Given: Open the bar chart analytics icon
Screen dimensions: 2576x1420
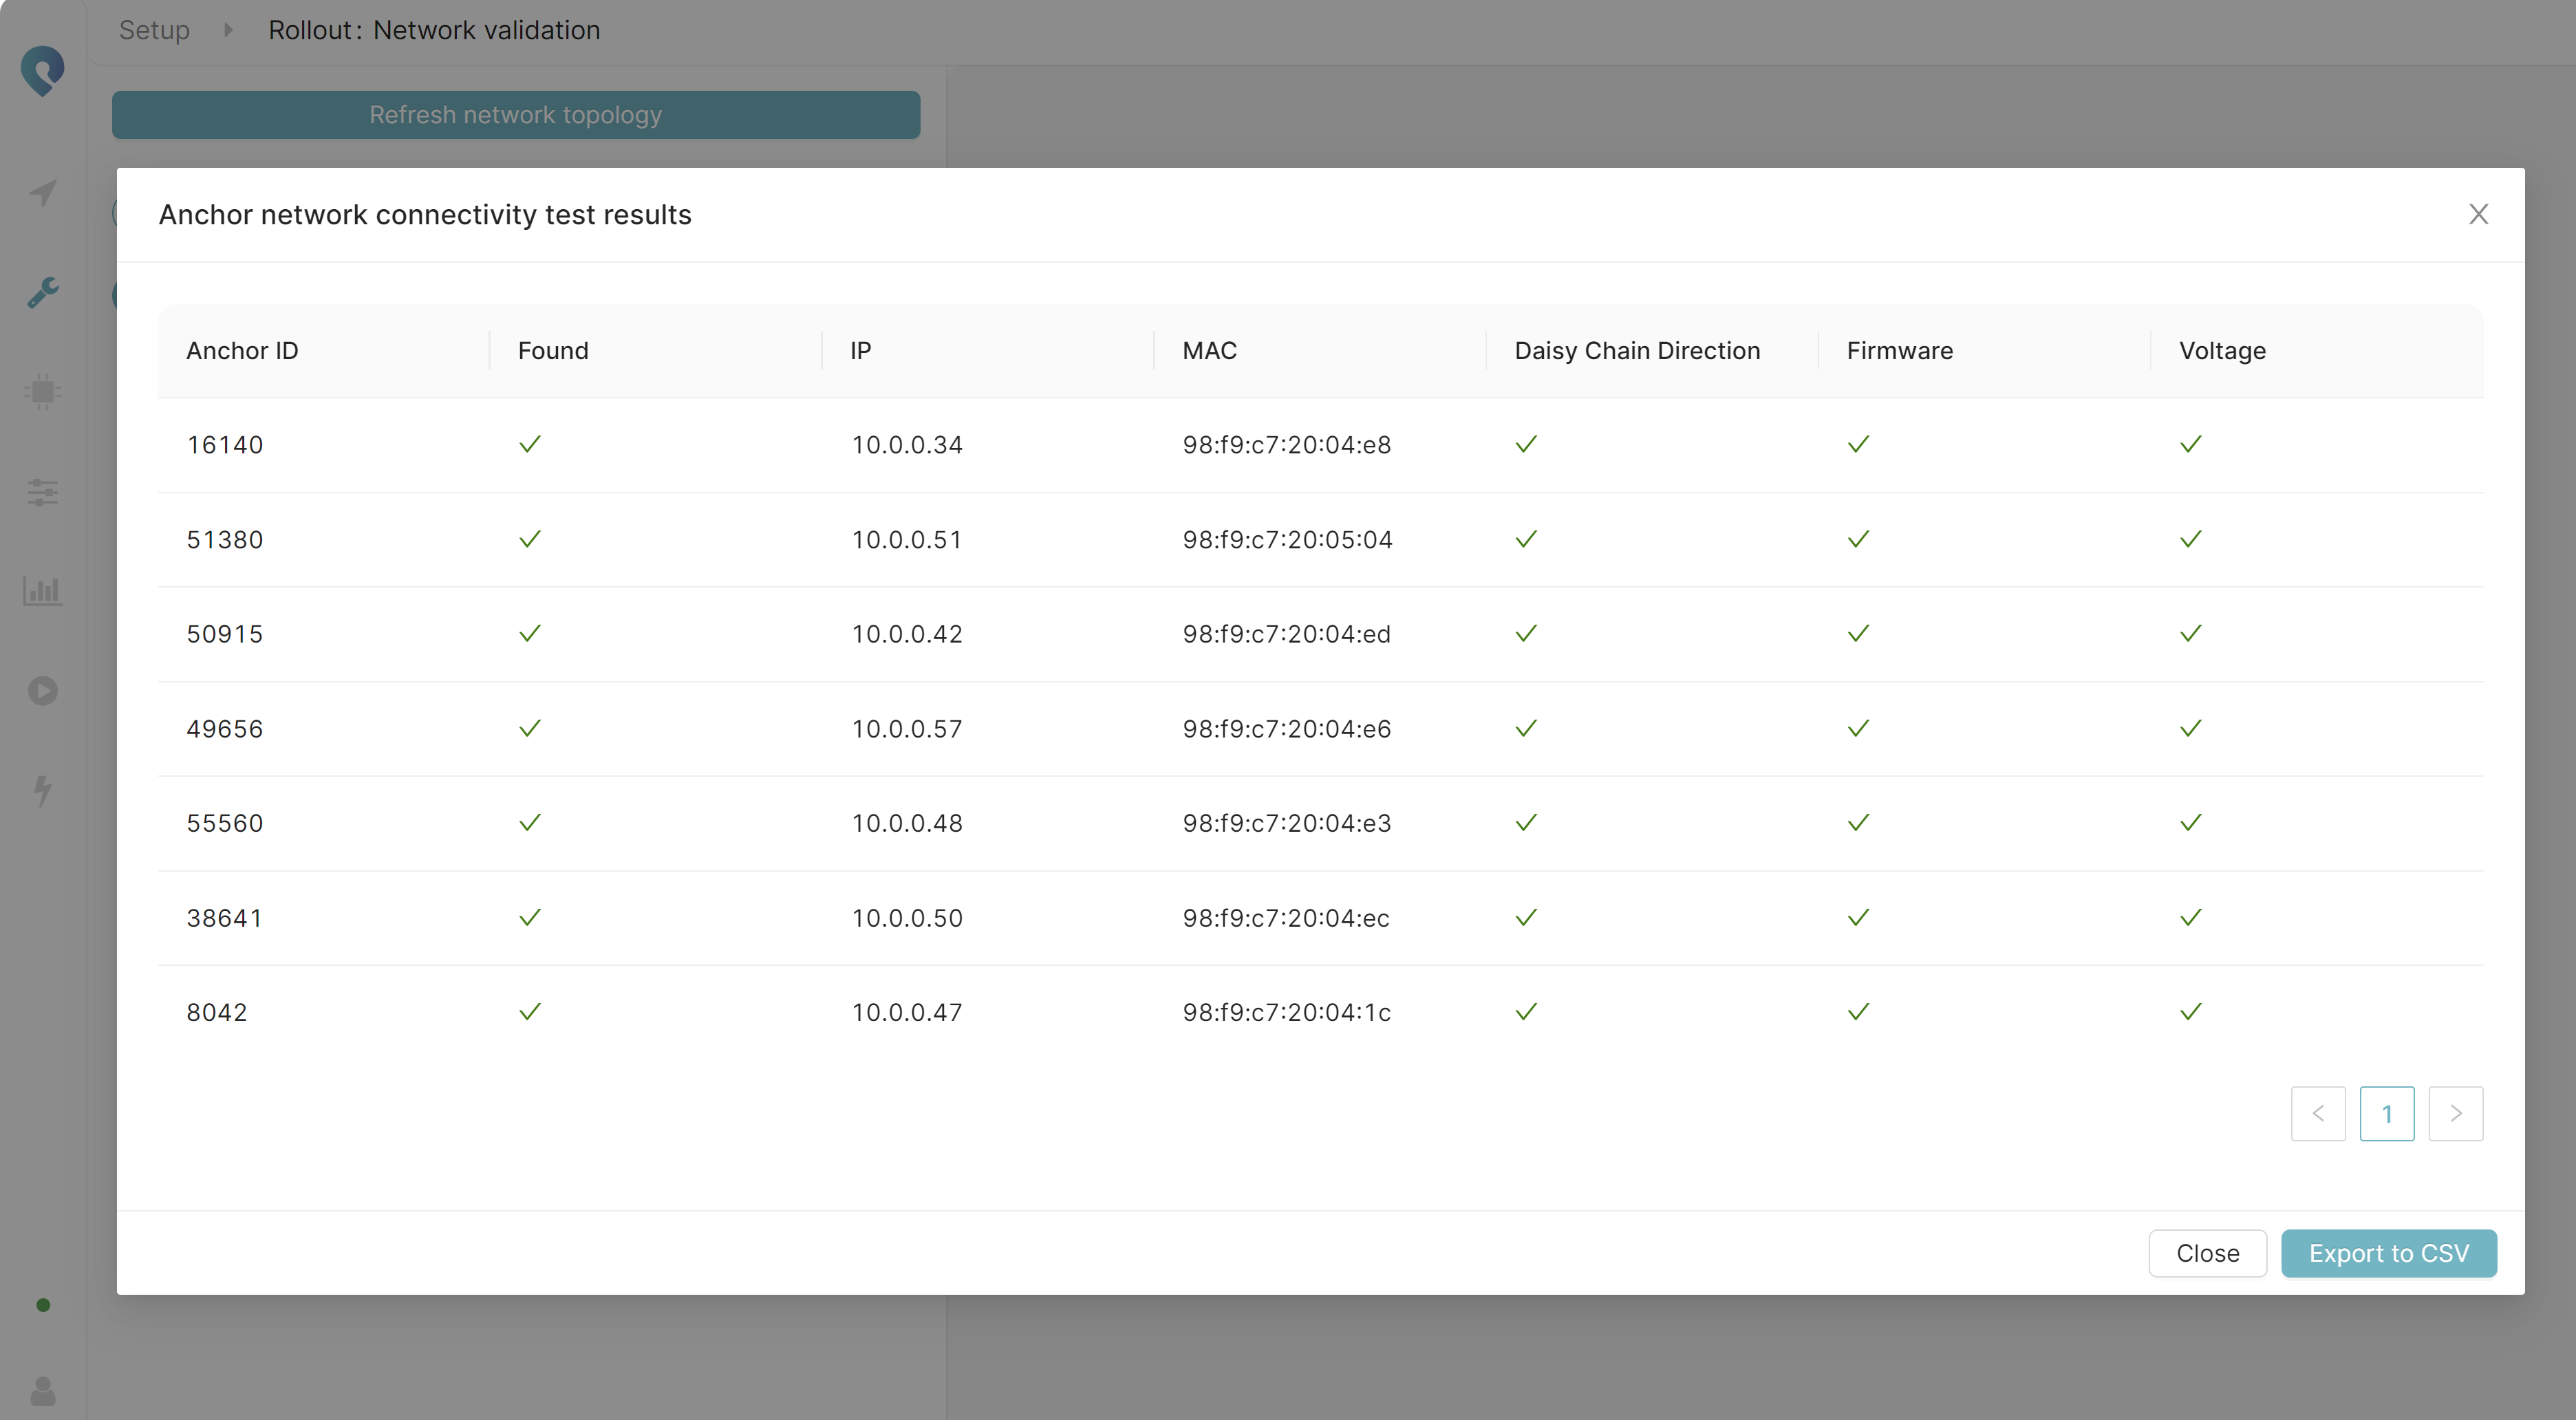Looking at the screenshot, I should (43, 590).
